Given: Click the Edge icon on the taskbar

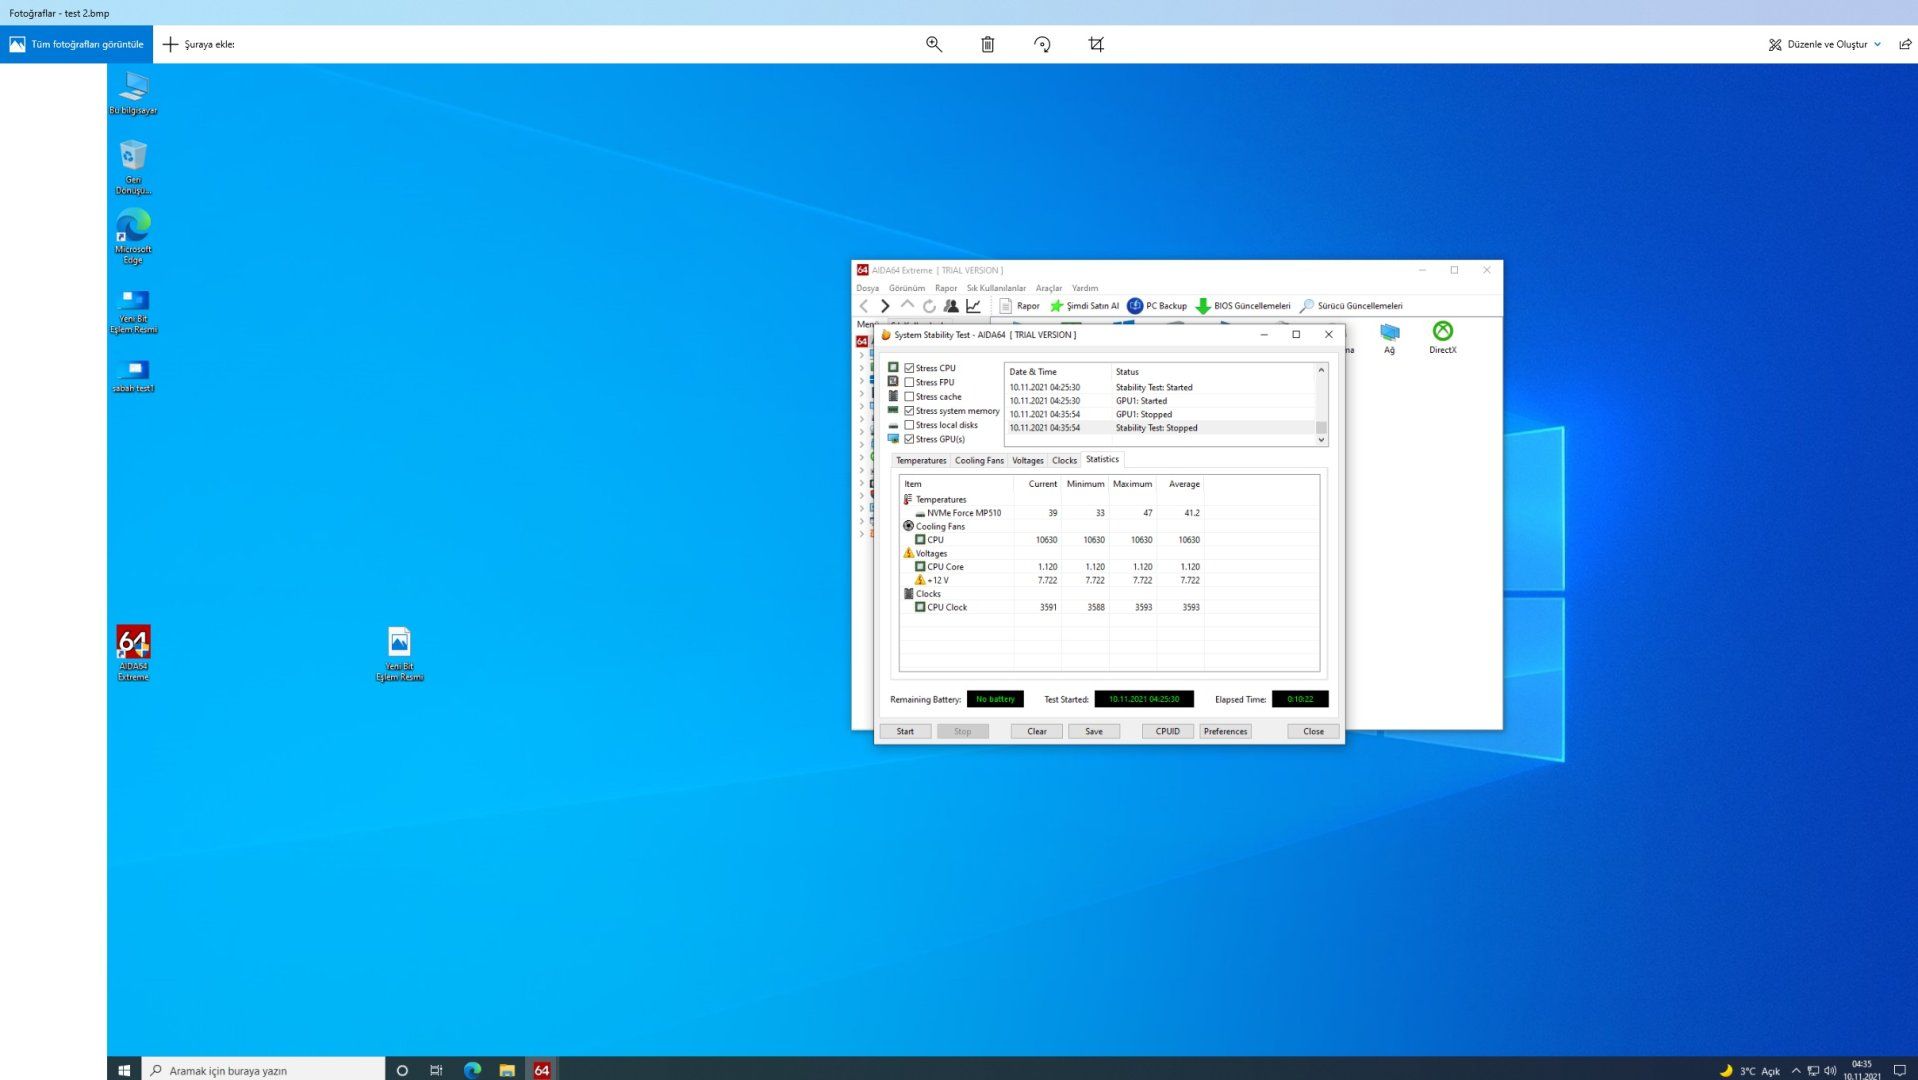Looking at the screenshot, I should pyautogui.click(x=472, y=1069).
